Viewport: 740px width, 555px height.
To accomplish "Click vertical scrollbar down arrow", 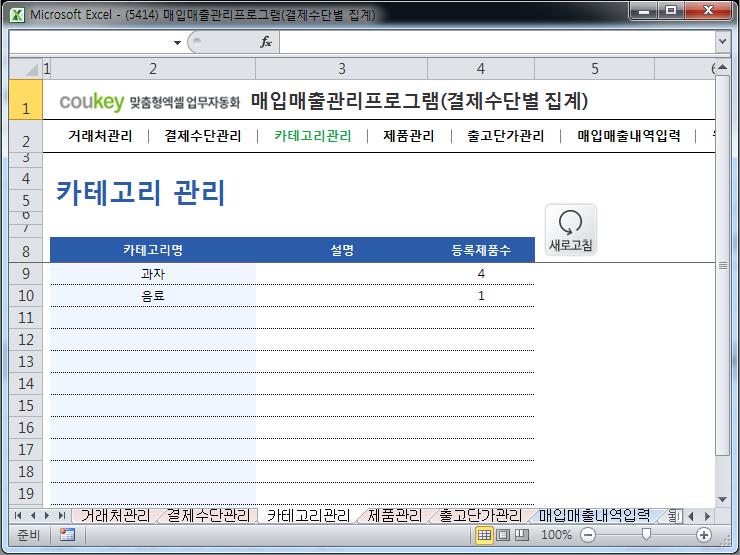I will tap(722, 499).
